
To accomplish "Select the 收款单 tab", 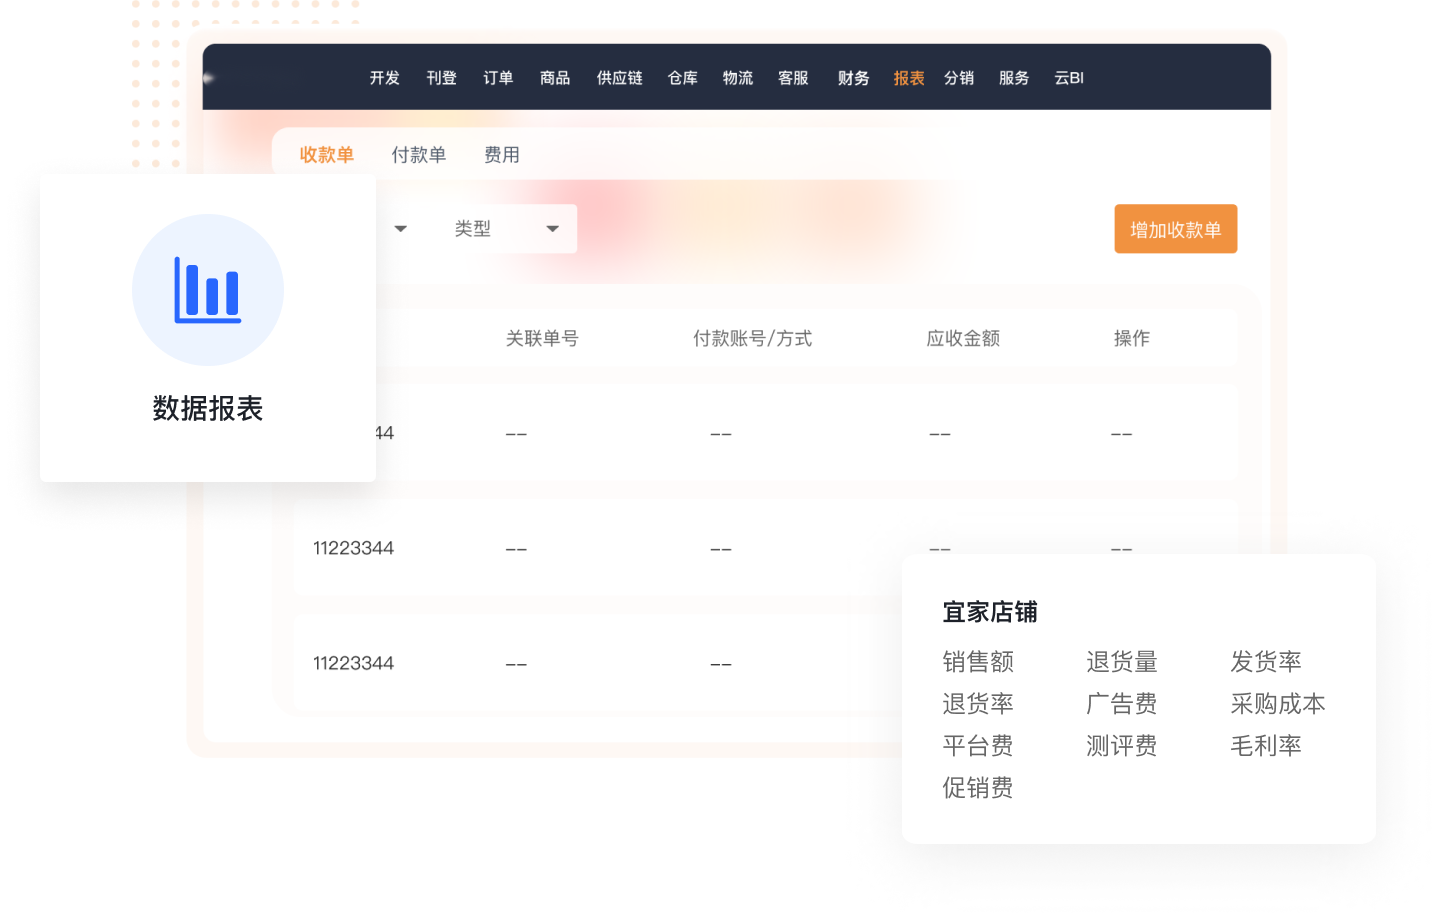I will (326, 155).
